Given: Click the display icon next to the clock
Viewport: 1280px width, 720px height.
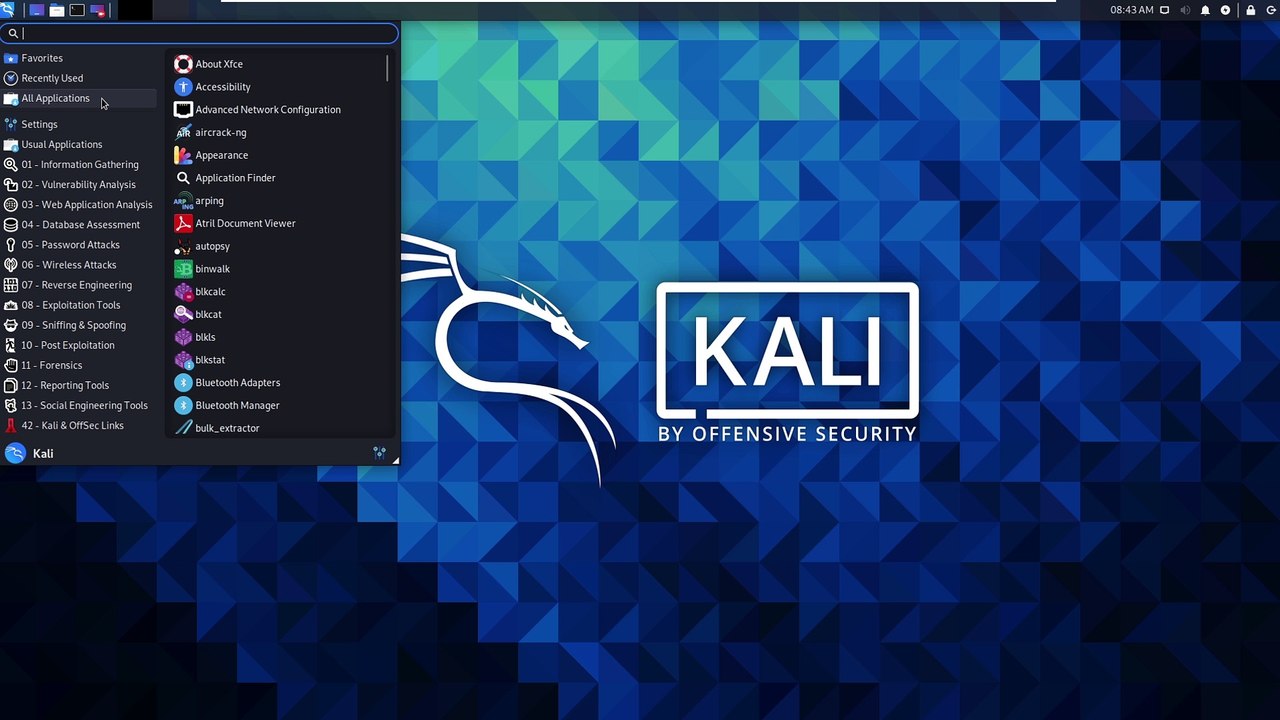Looking at the screenshot, I should tap(1164, 10).
